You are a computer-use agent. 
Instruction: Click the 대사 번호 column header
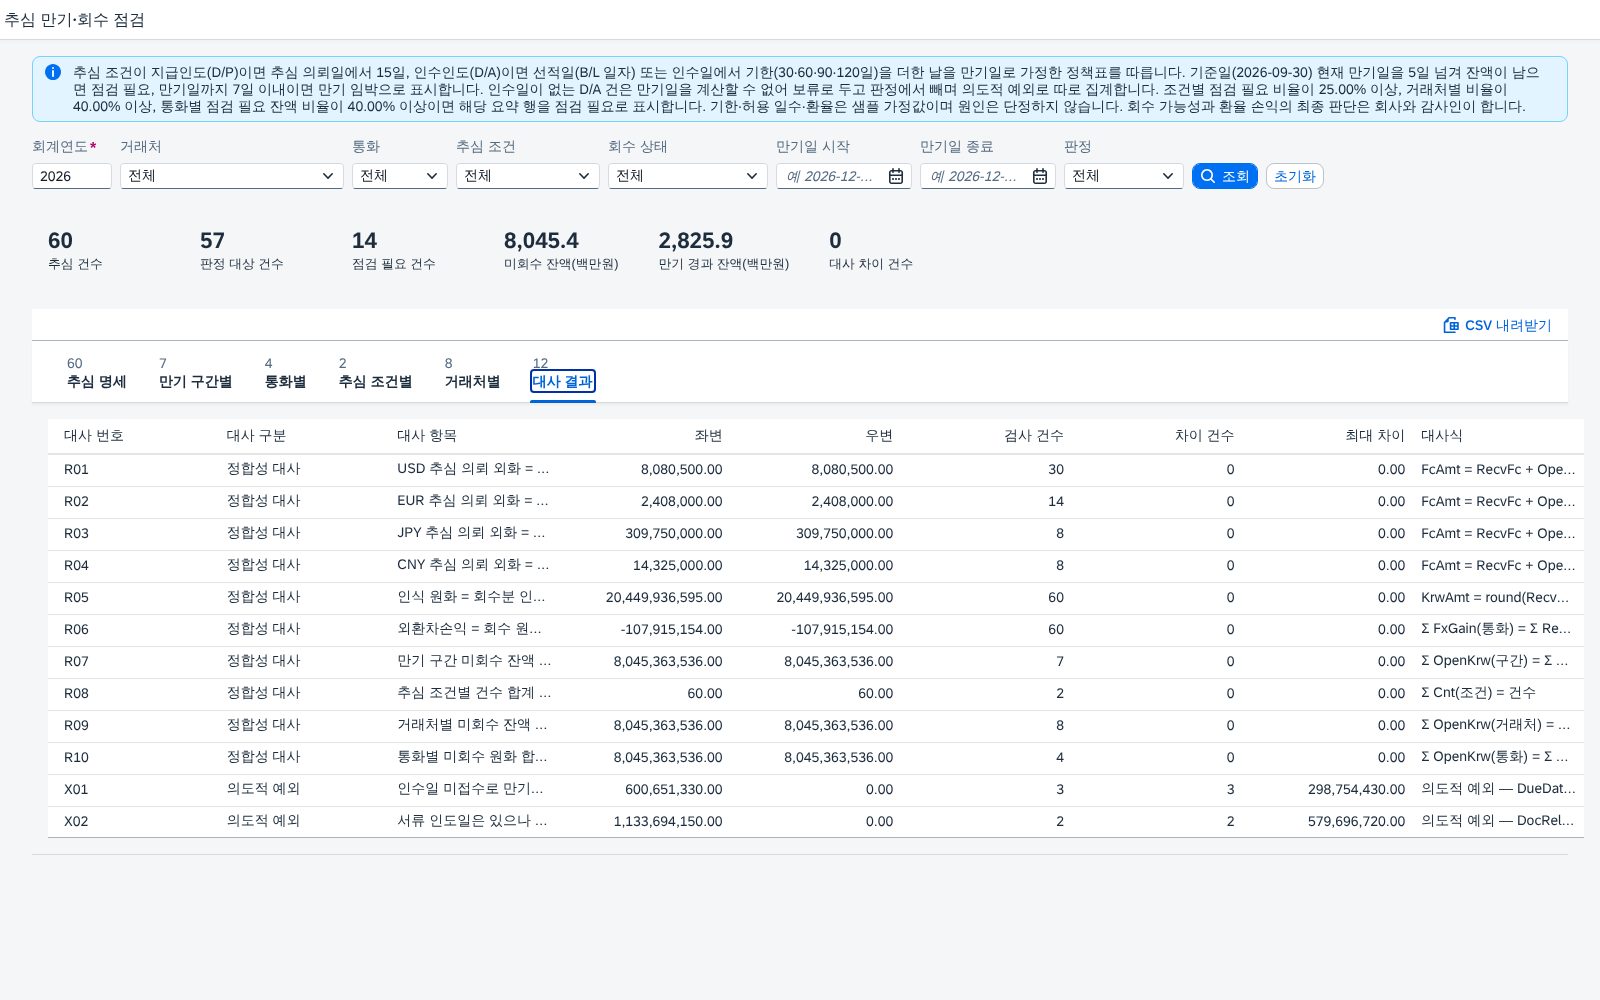94,436
